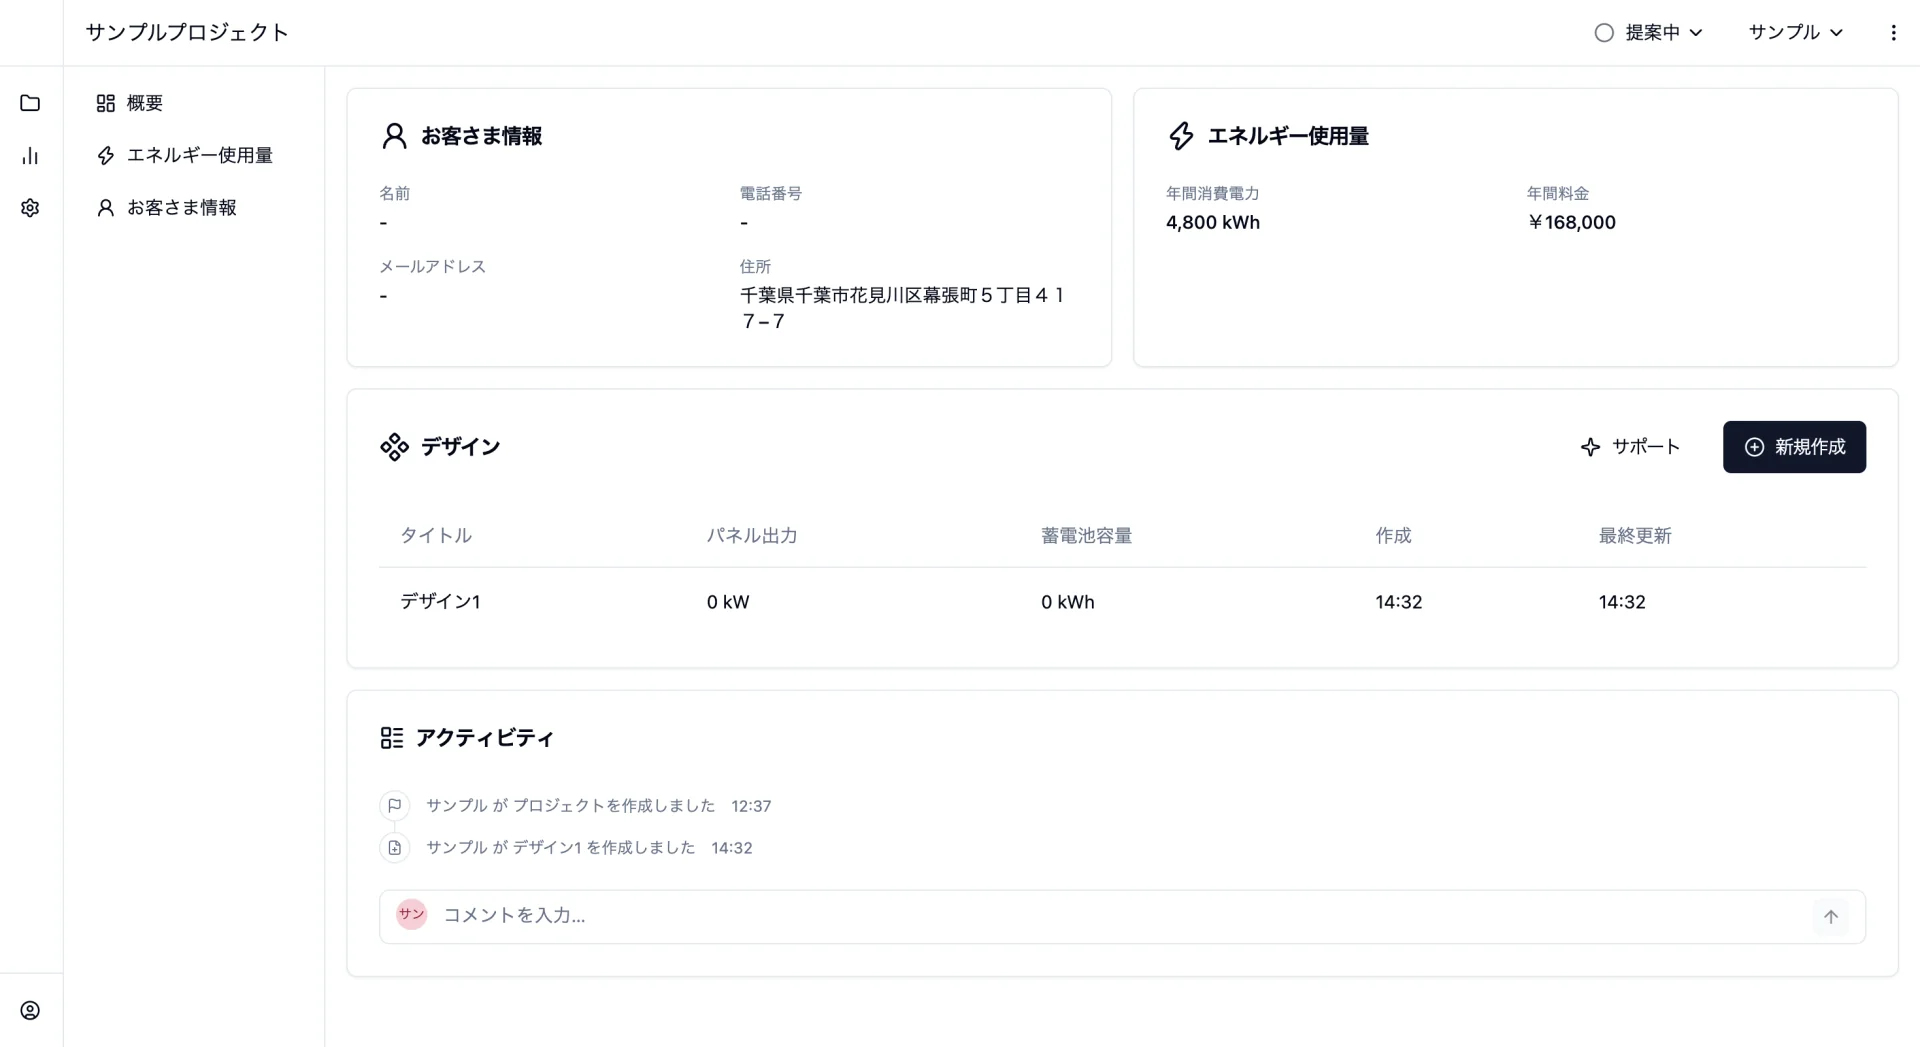The height and width of the screenshot is (1047, 1920).
Task: Click the 作成 column header
Action: 1393,536
